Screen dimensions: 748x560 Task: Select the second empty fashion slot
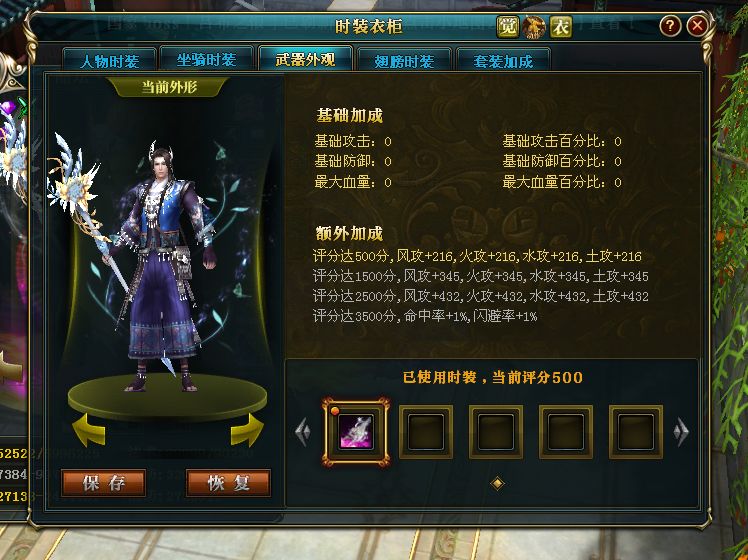pyautogui.click(x=496, y=432)
